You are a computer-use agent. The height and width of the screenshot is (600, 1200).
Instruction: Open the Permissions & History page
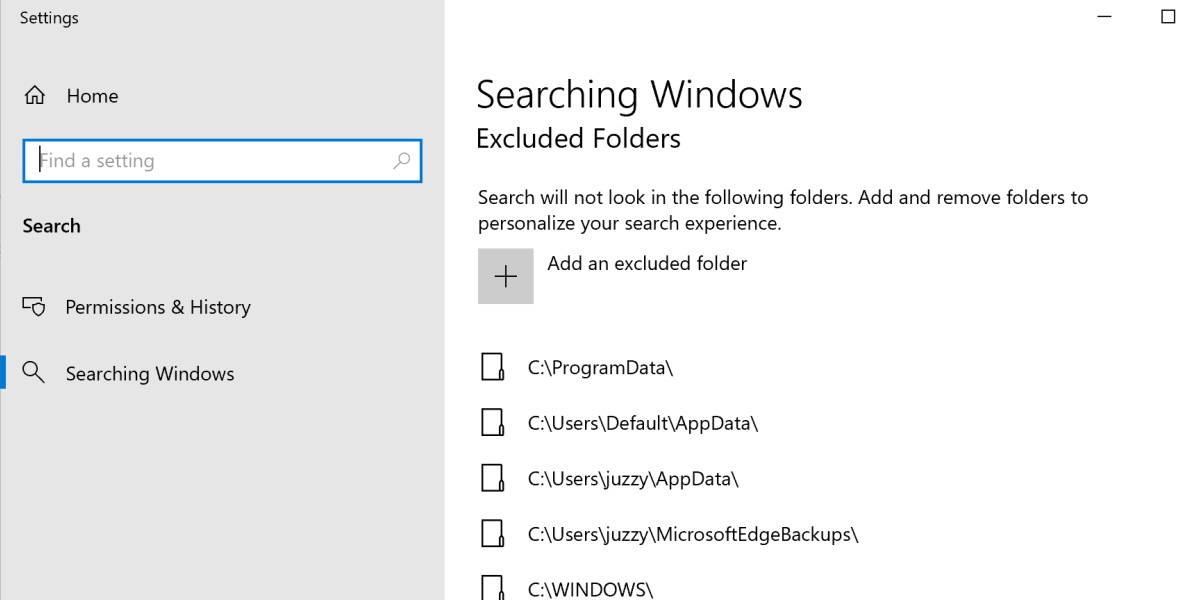tap(158, 307)
